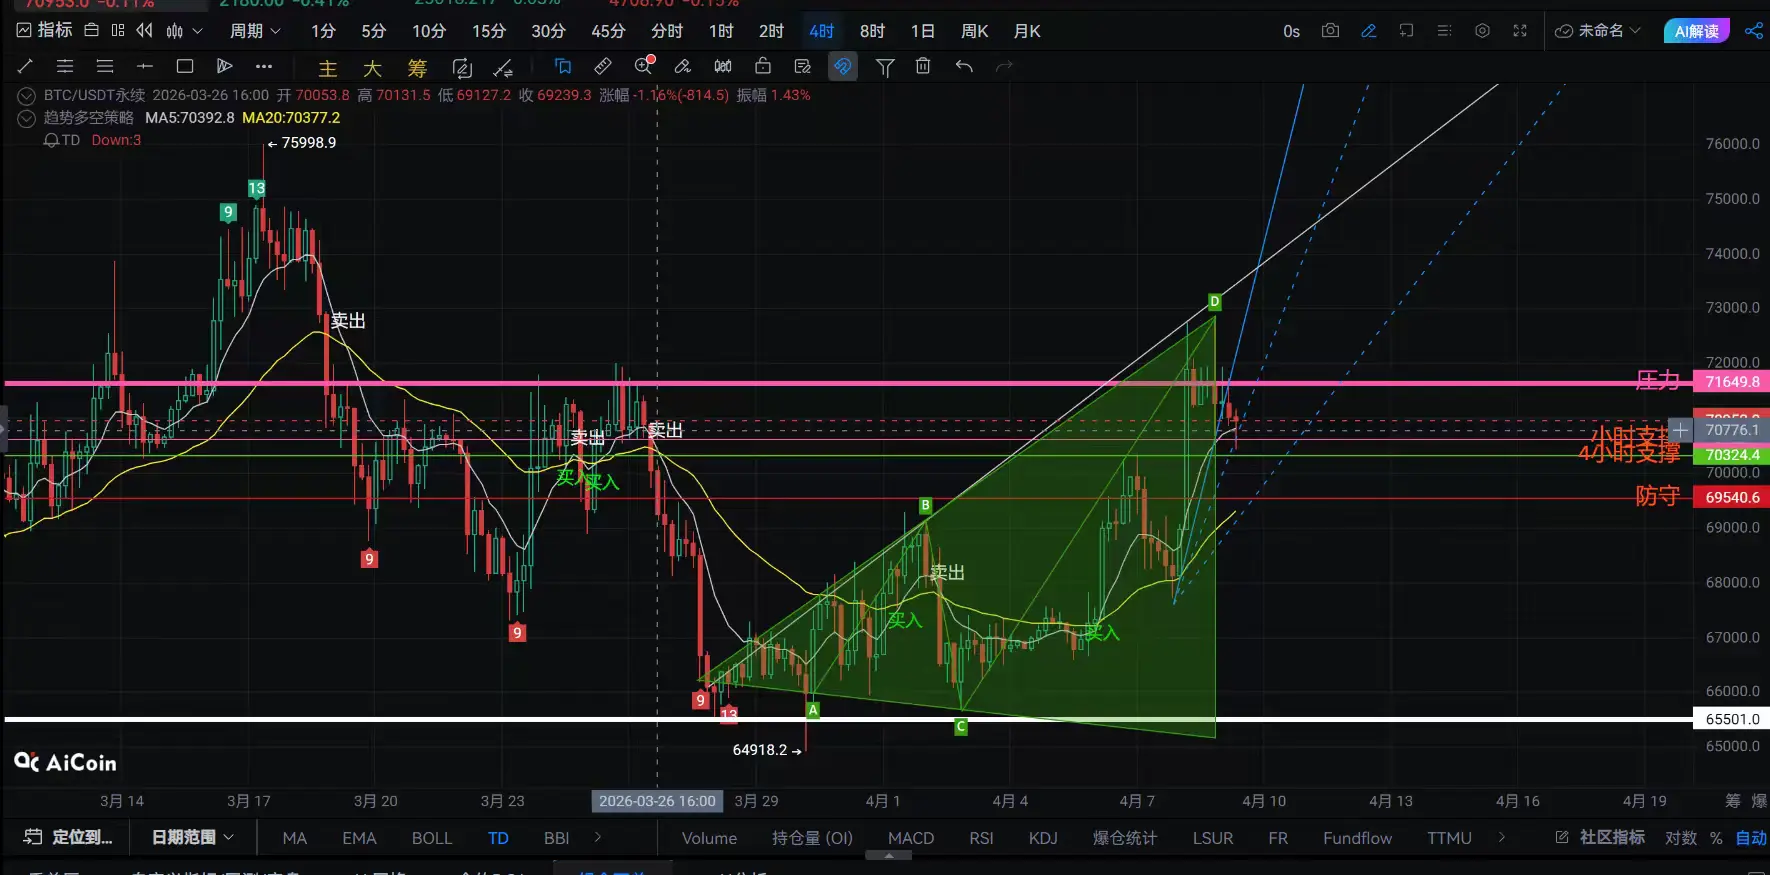Viewport: 1770px width, 875px height.
Task: Open the list lines menu icon
Action: coord(1444,31)
